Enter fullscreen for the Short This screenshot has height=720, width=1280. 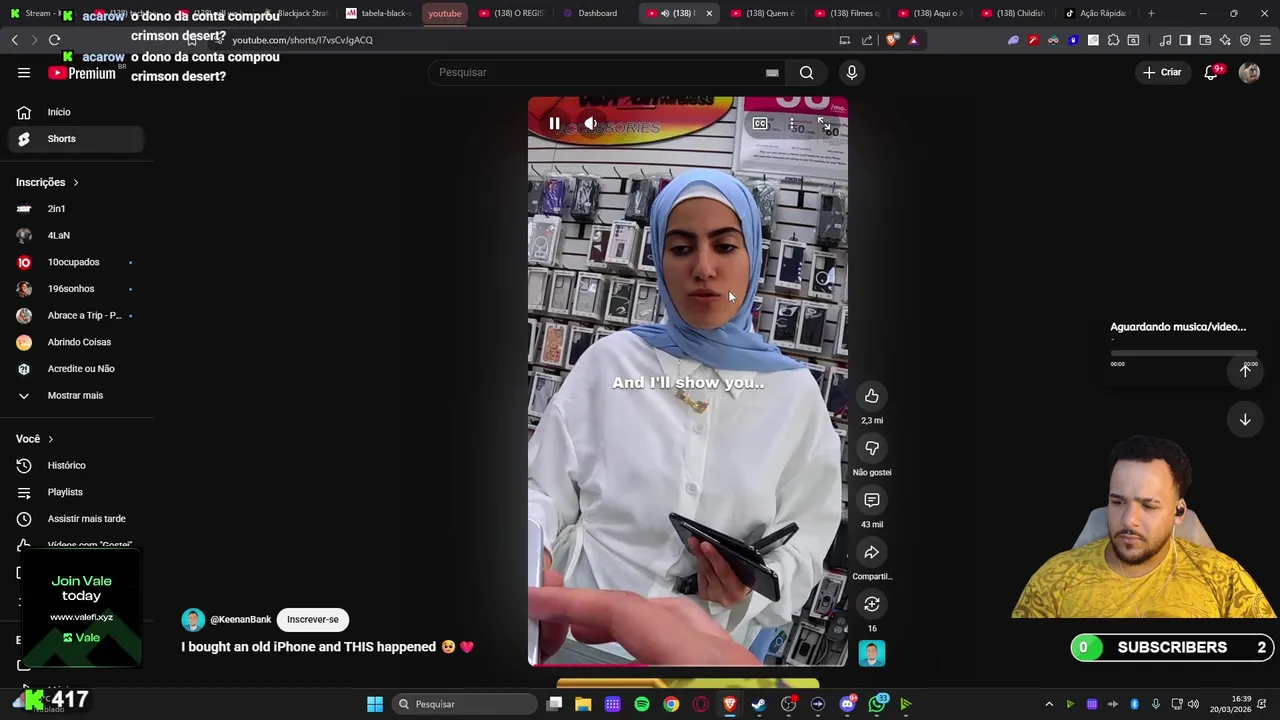(x=824, y=124)
